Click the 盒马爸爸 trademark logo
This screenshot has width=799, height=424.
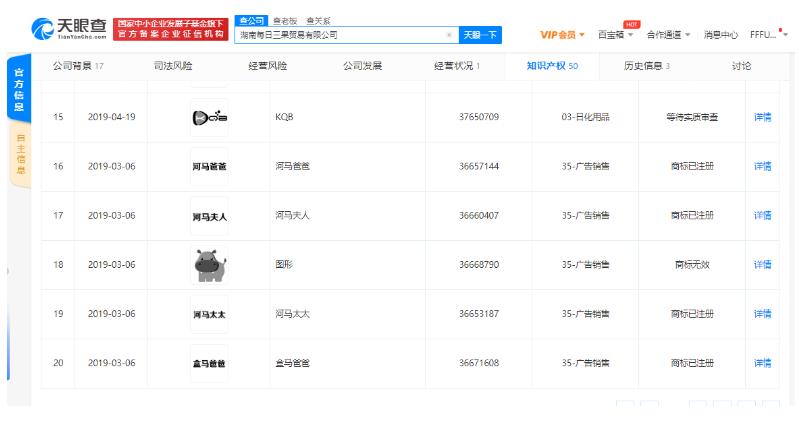point(209,363)
